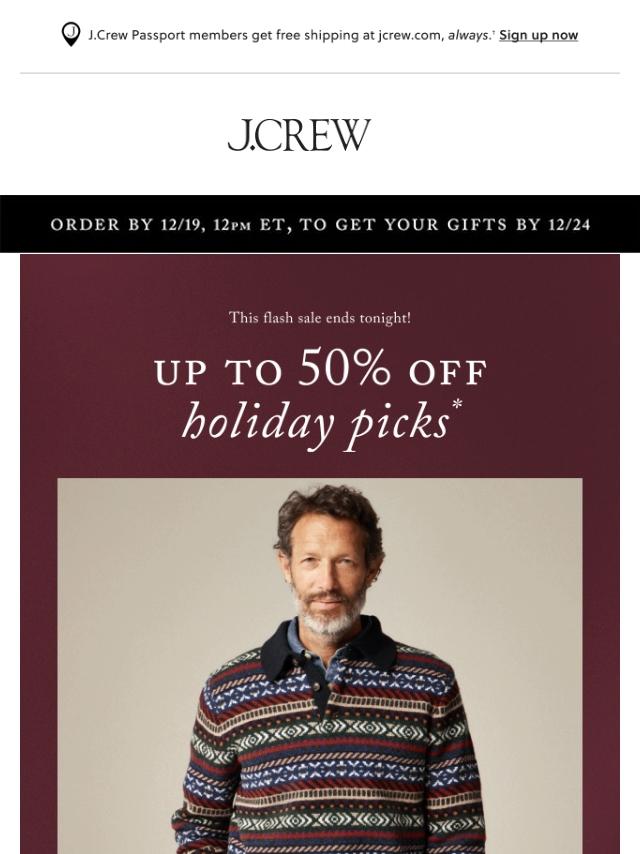Click the "J.Crew Passport" text
The image size is (640, 854).
pos(136,35)
